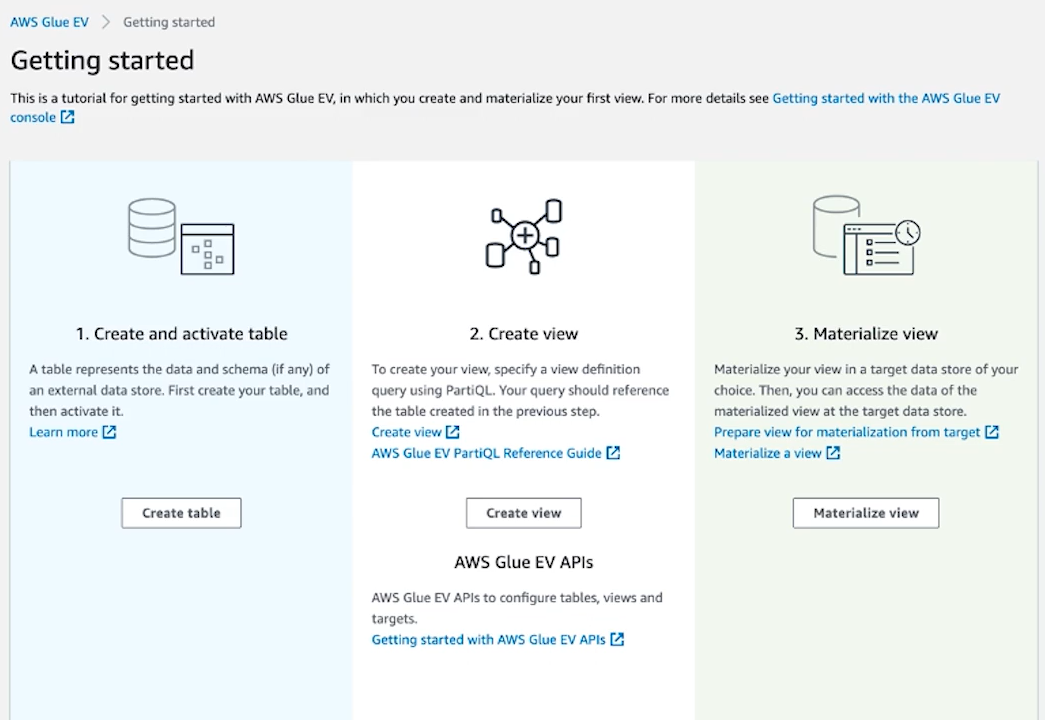Click the external icon next to Learn more

[x=109, y=432]
